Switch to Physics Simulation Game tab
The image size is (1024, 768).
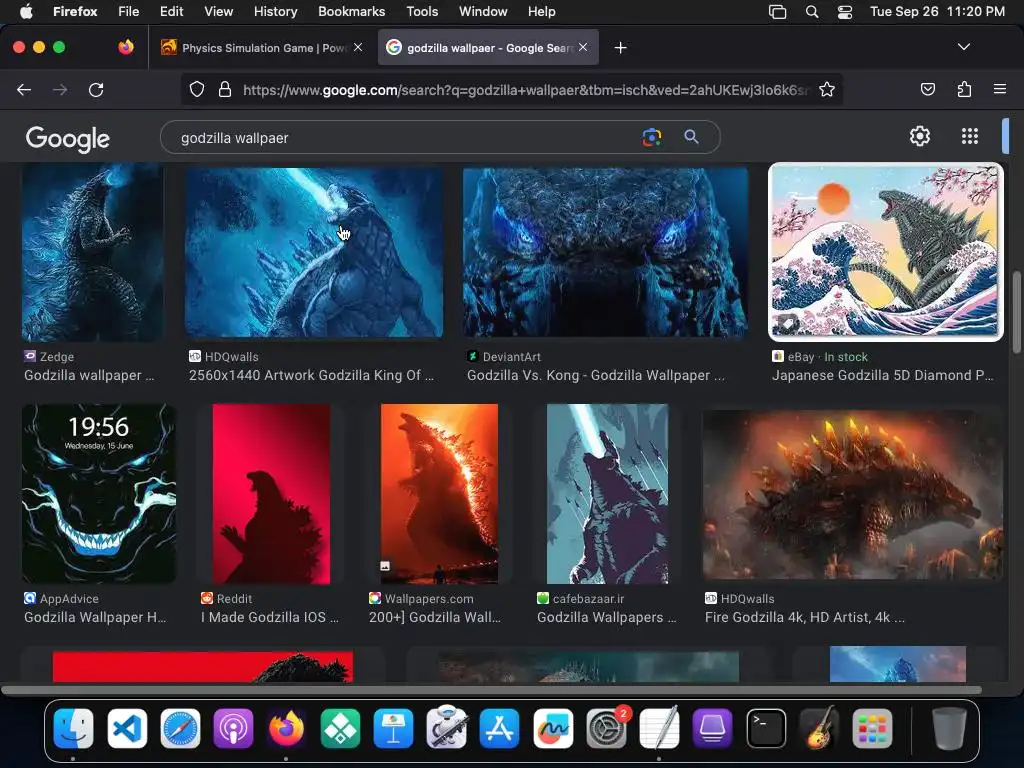(x=262, y=47)
